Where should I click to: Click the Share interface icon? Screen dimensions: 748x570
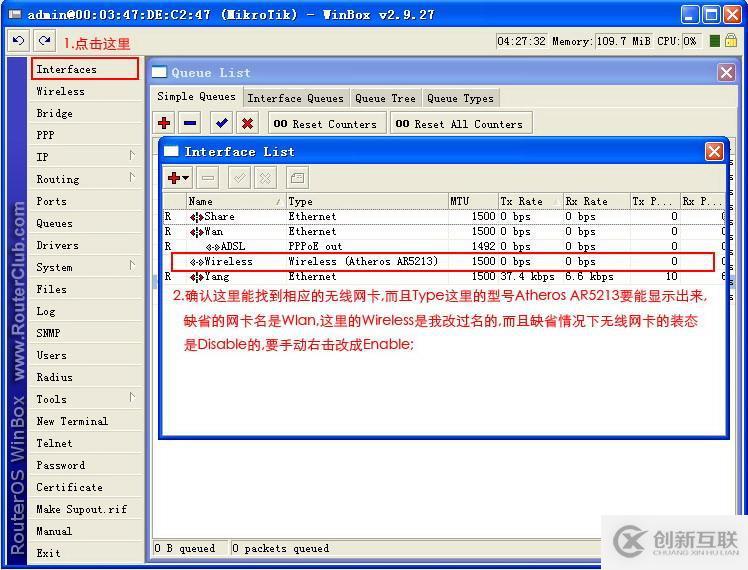pos(197,217)
